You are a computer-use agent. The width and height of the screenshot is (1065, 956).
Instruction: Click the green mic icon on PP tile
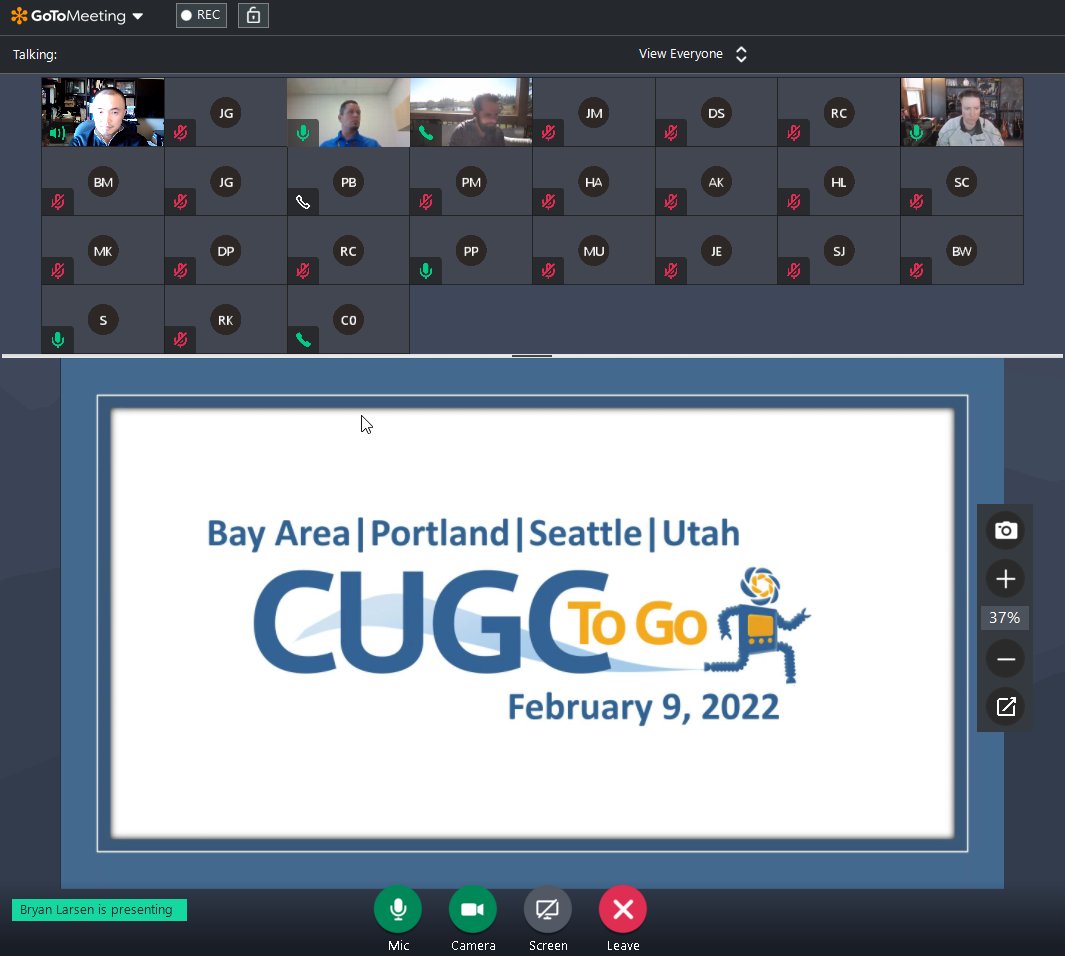[x=426, y=271]
